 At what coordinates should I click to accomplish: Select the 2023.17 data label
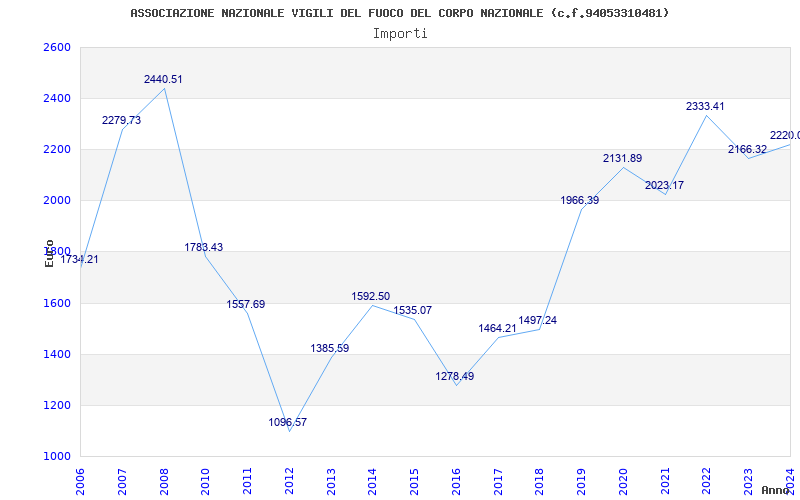tap(664, 186)
